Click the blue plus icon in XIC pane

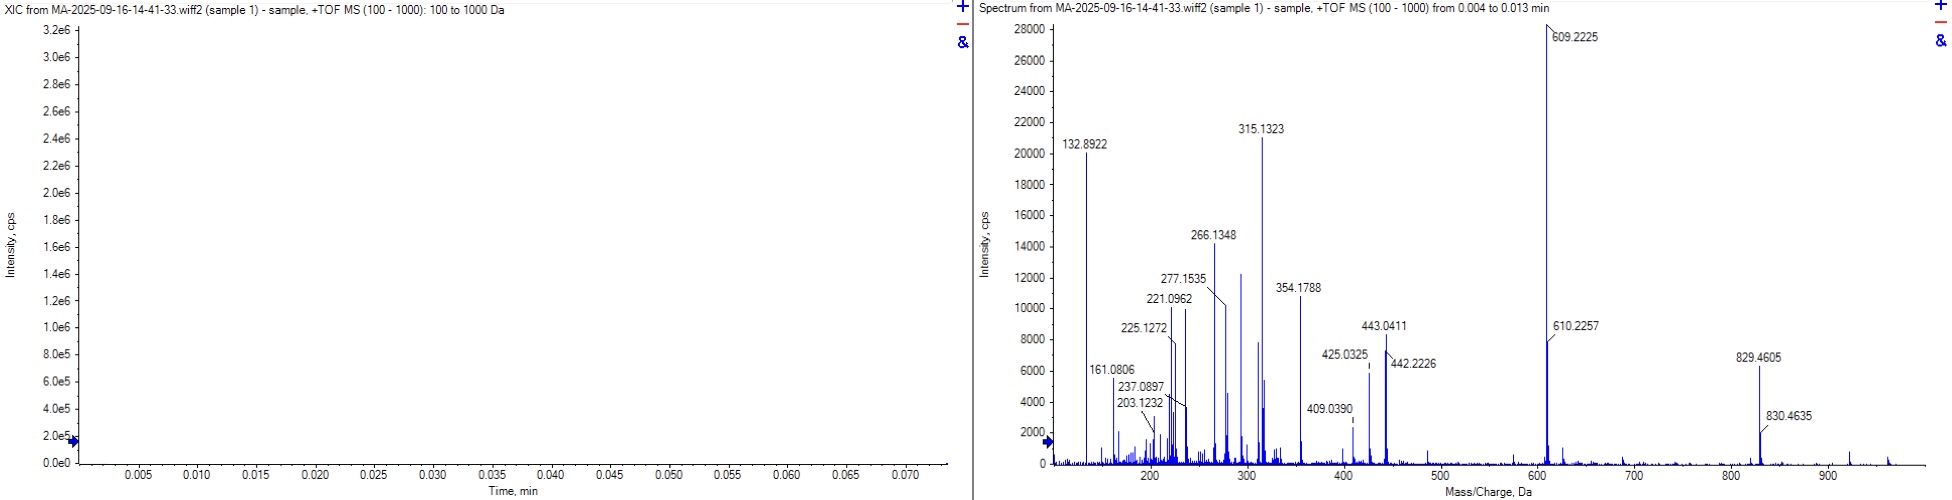(963, 7)
